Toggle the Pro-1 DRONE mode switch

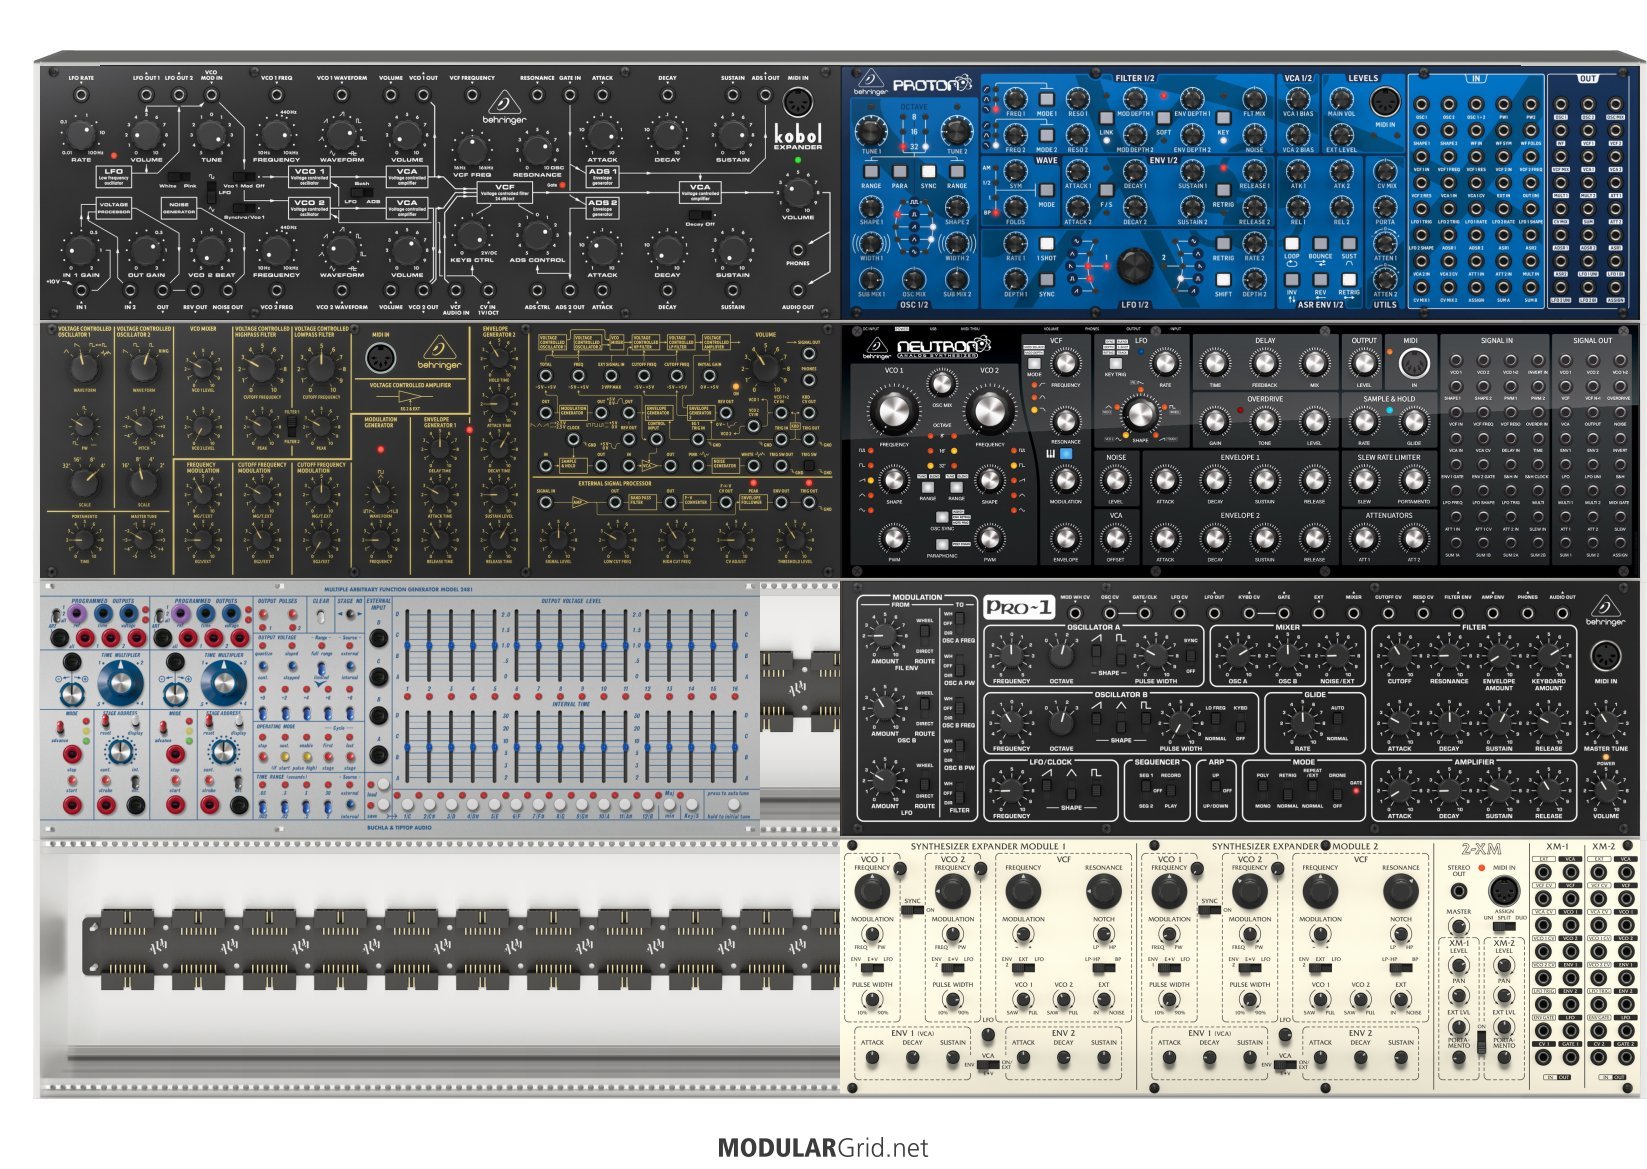[1337, 789]
